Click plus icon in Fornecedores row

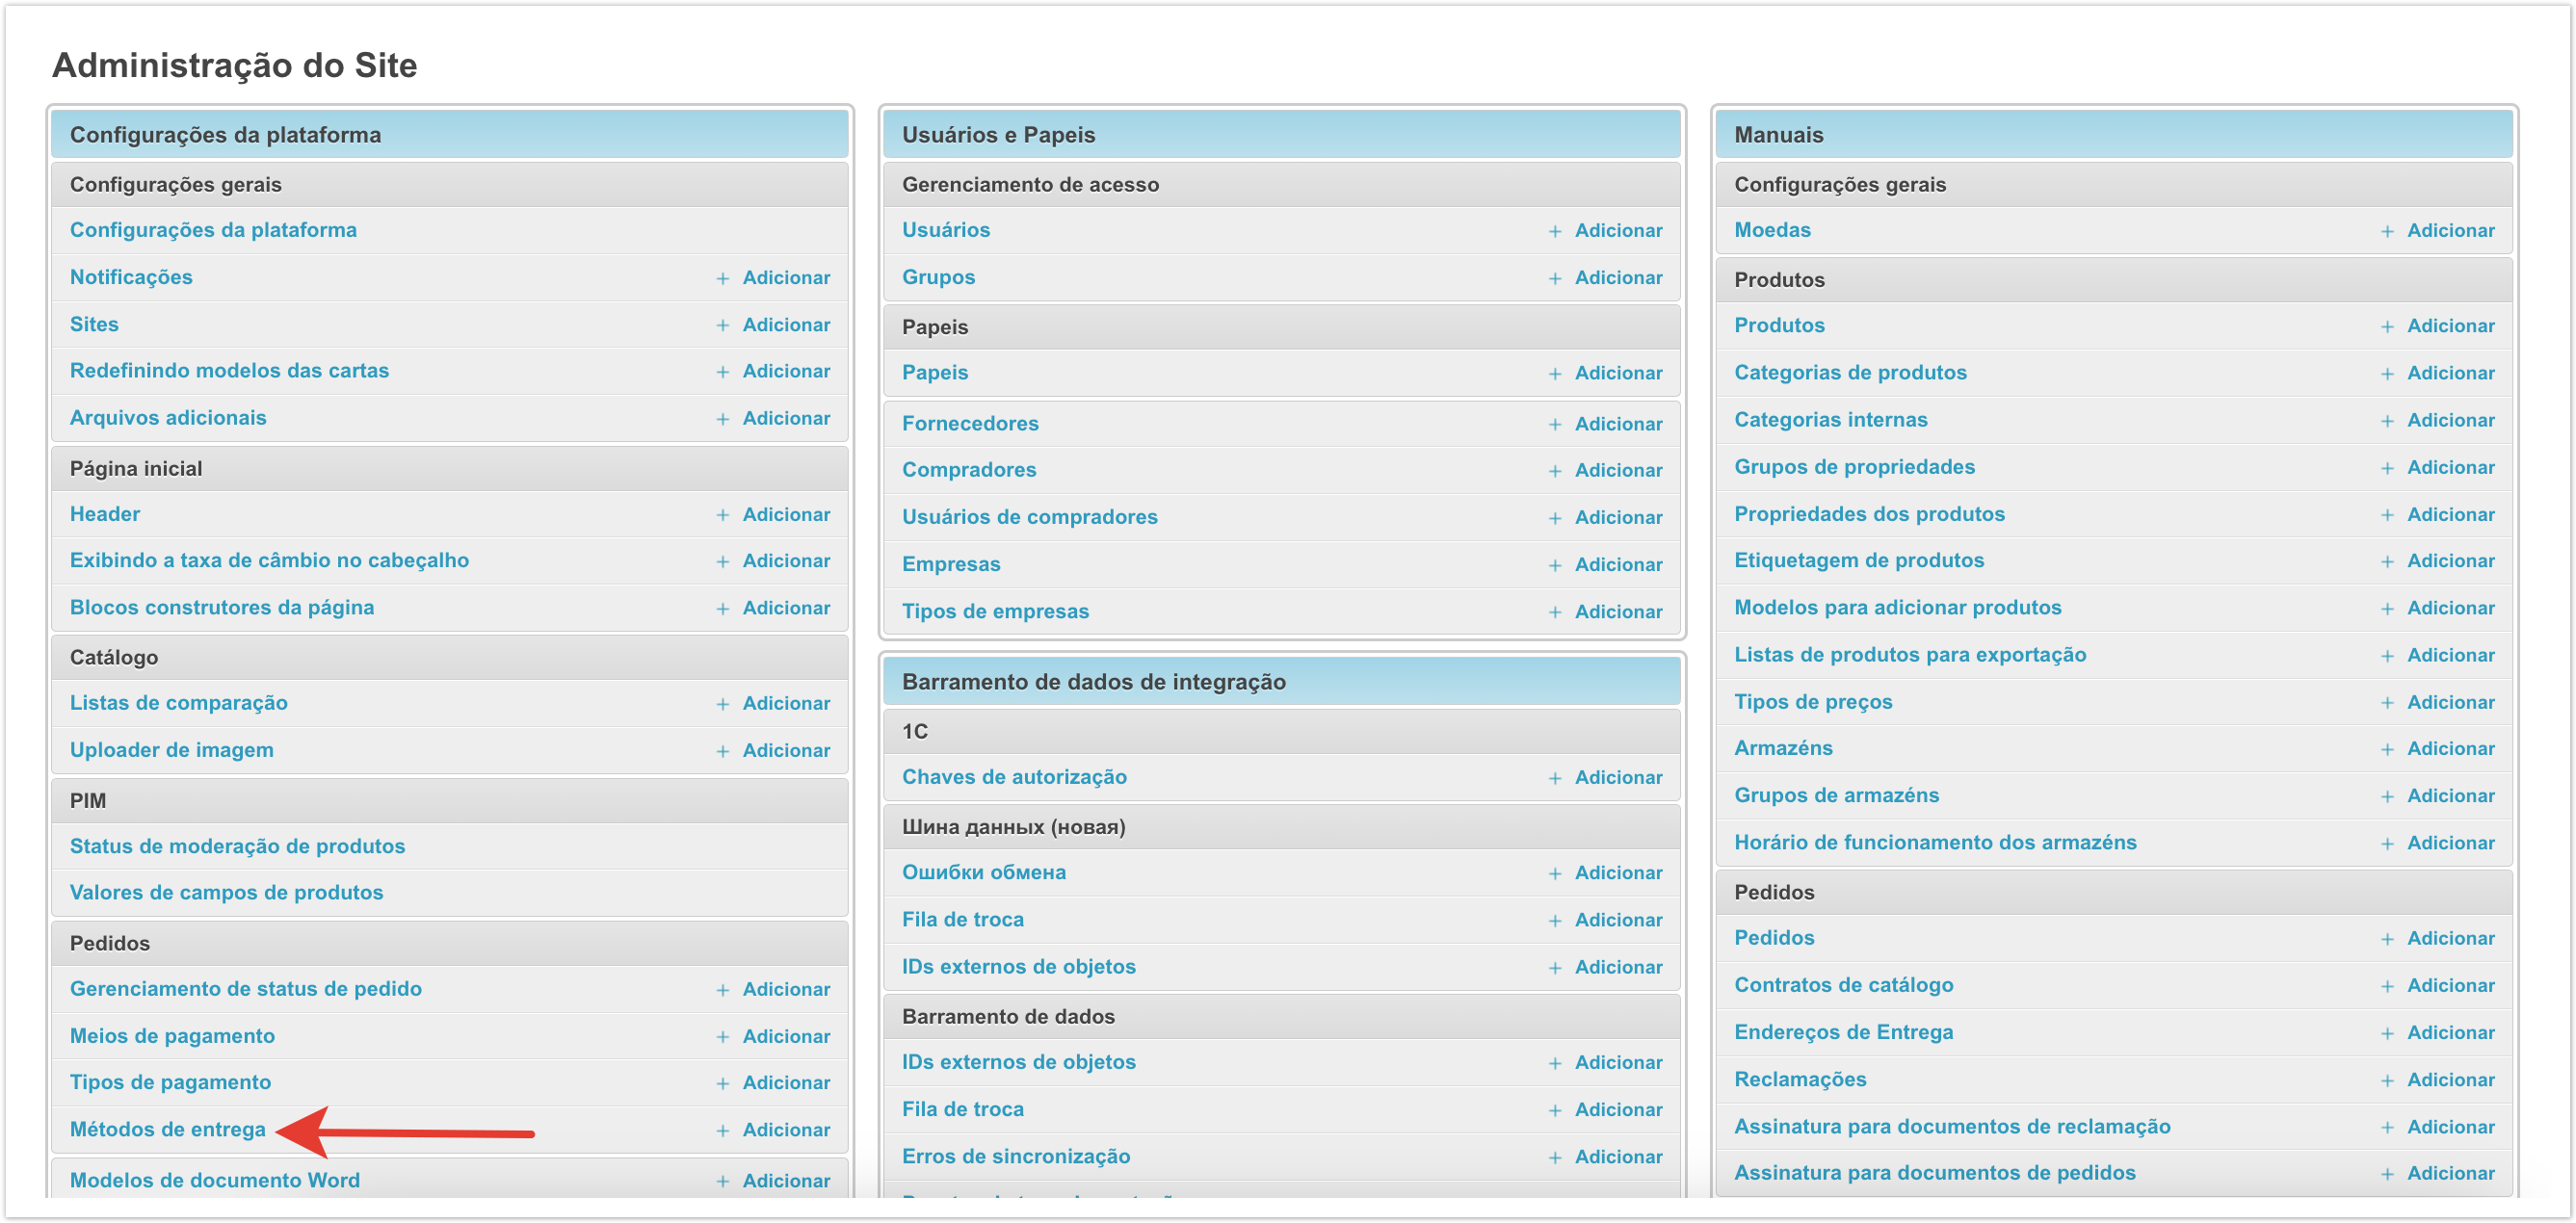tap(1554, 424)
